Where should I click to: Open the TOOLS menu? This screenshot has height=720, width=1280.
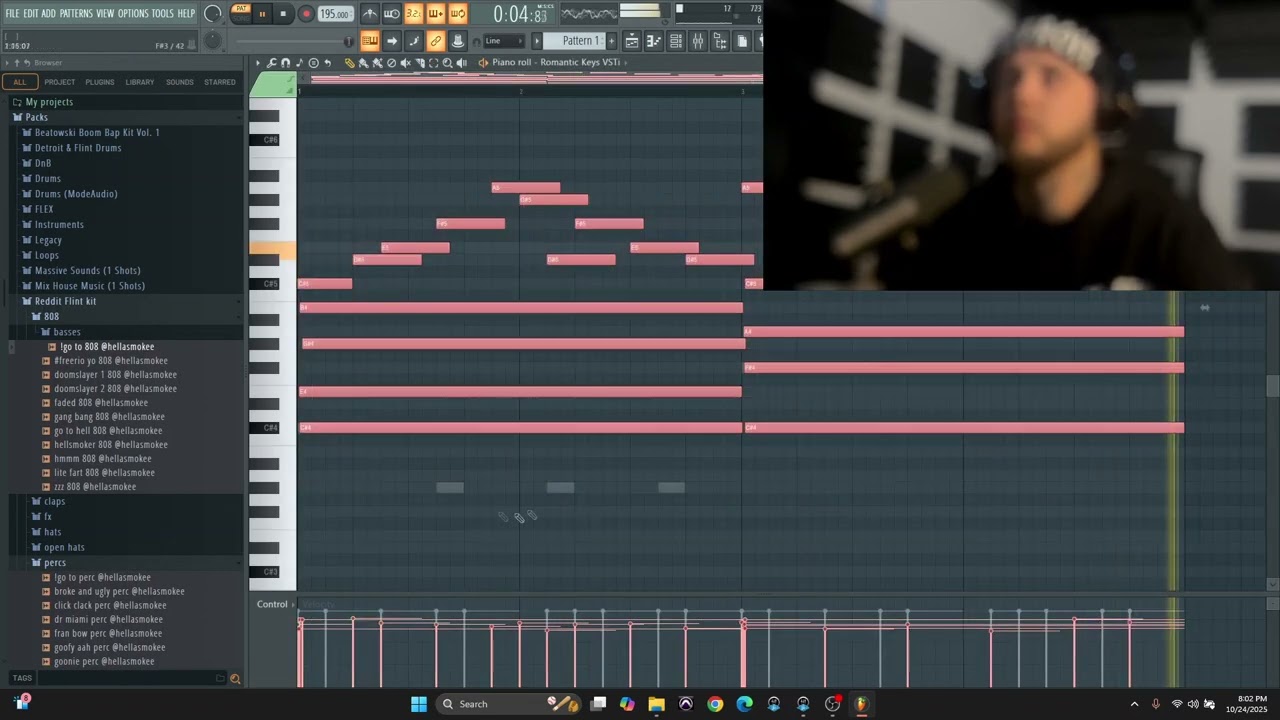(163, 13)
